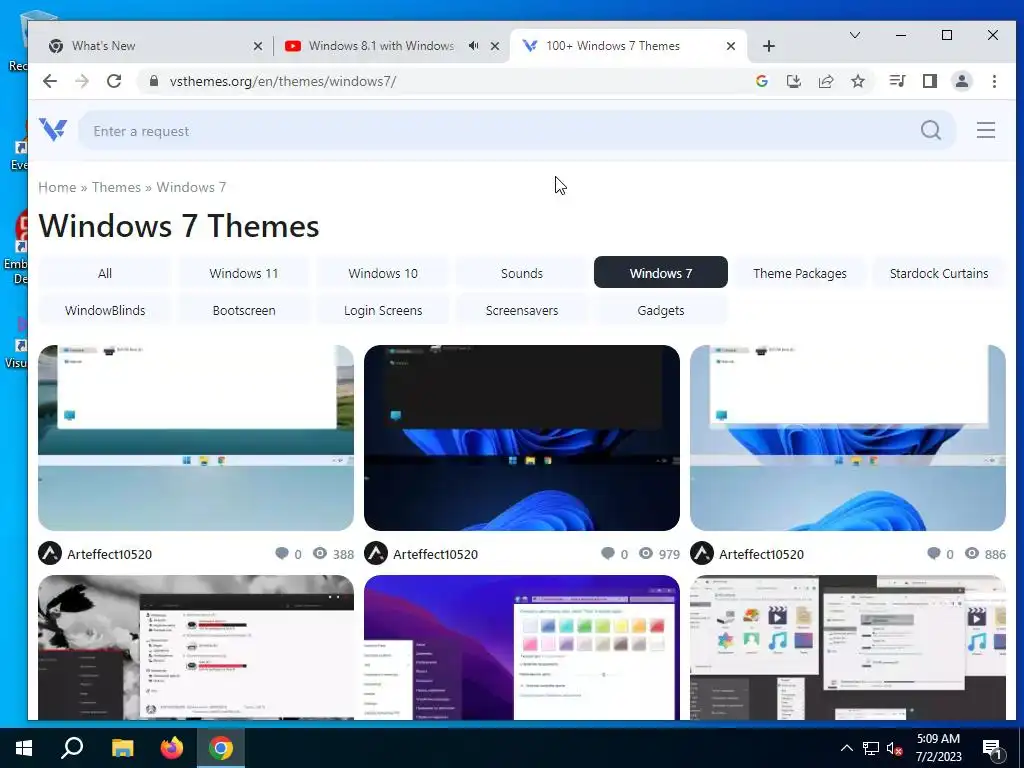Open Login Screens category
The height and width of the screenshot is (768, 1024).
click(x=383, y=310)
